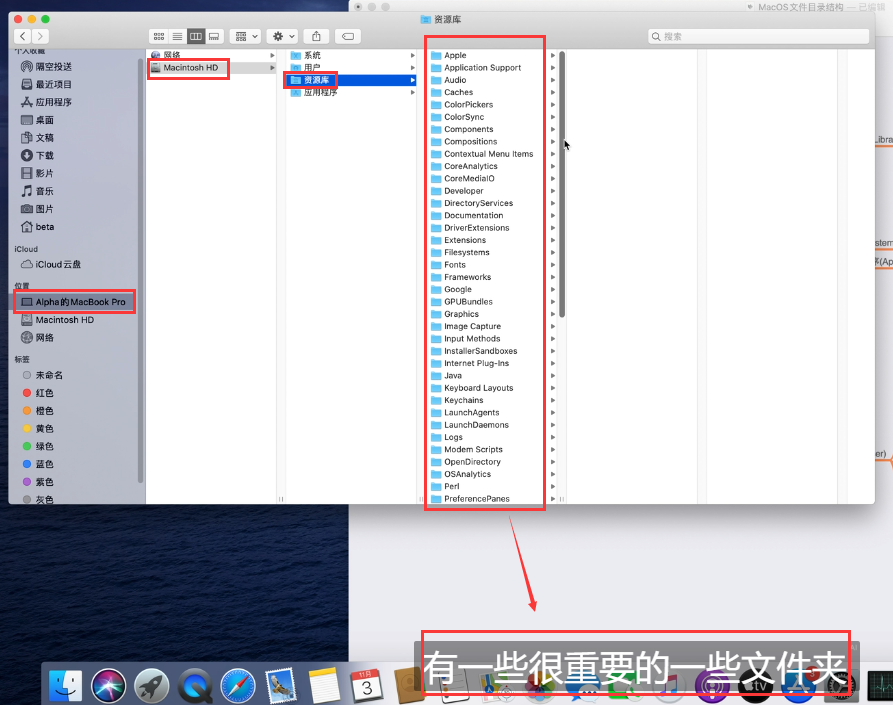Expand the Java folder via its arrow
Screen dimensions: 893x705
tap(552, 376)
